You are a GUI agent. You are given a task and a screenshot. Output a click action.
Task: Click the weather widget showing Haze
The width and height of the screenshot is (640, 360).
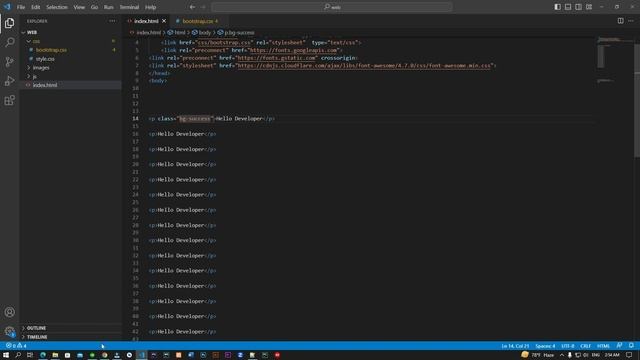(538, 355)
